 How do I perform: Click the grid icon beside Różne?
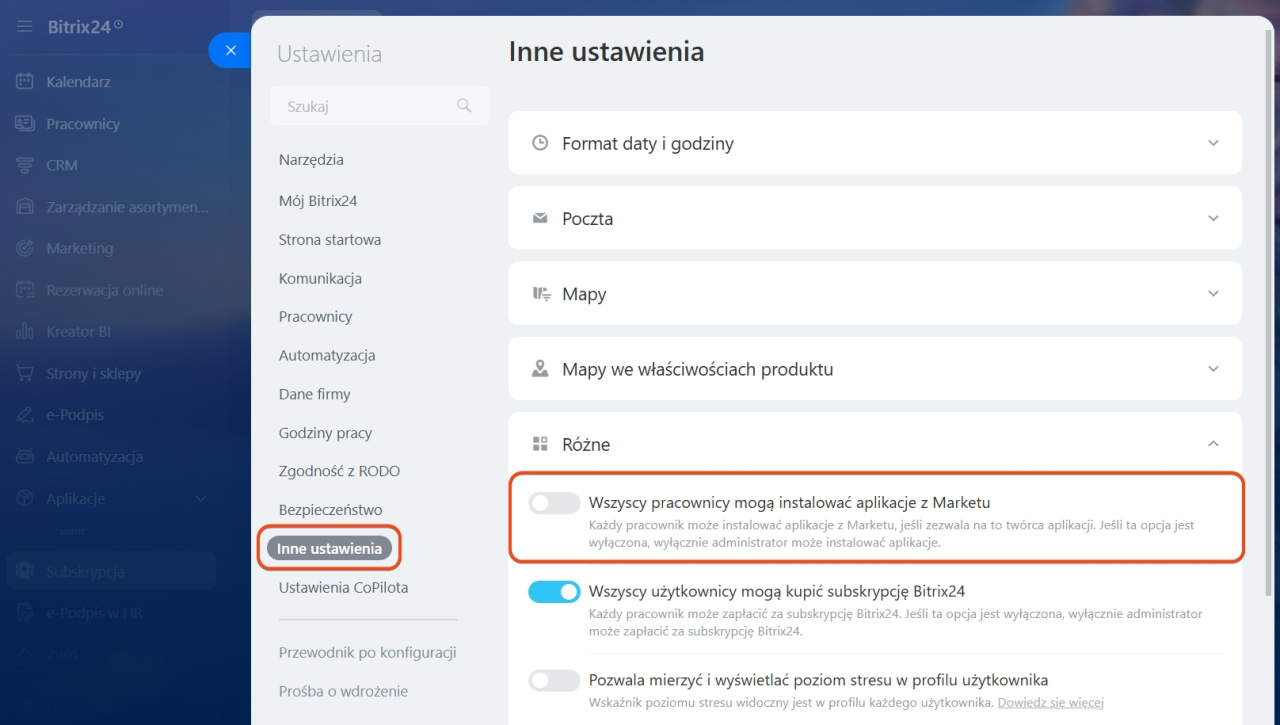(x=540, y=444)
